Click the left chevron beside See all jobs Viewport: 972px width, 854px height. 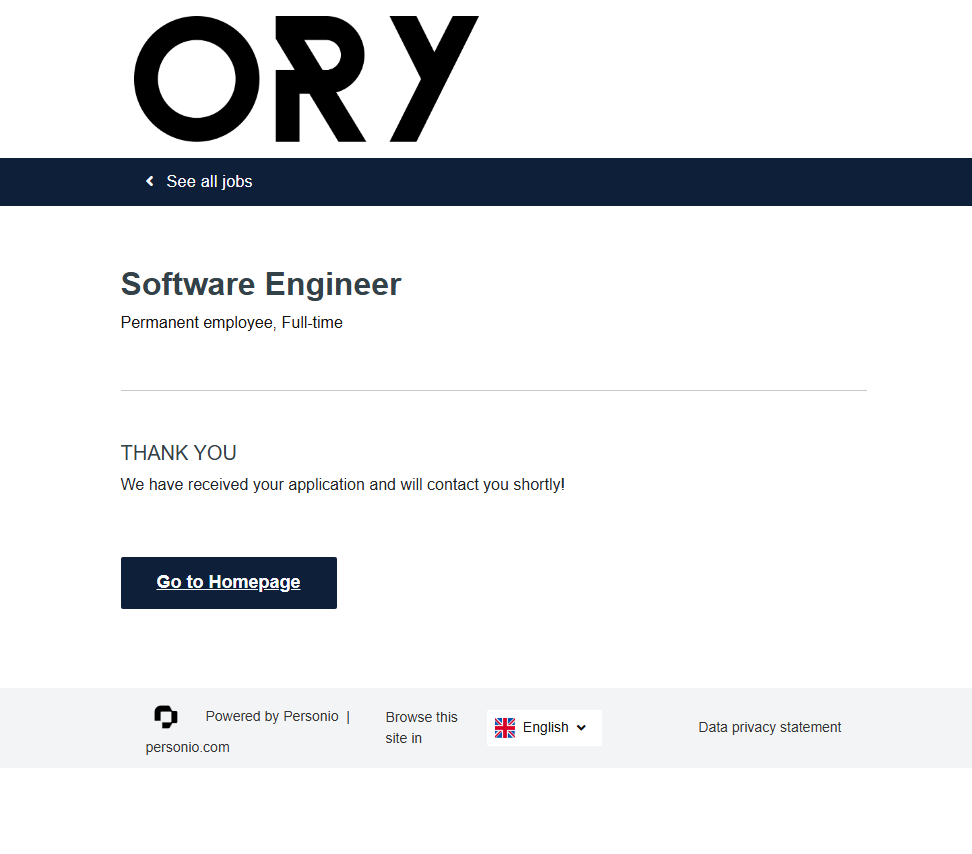(150, 181)
